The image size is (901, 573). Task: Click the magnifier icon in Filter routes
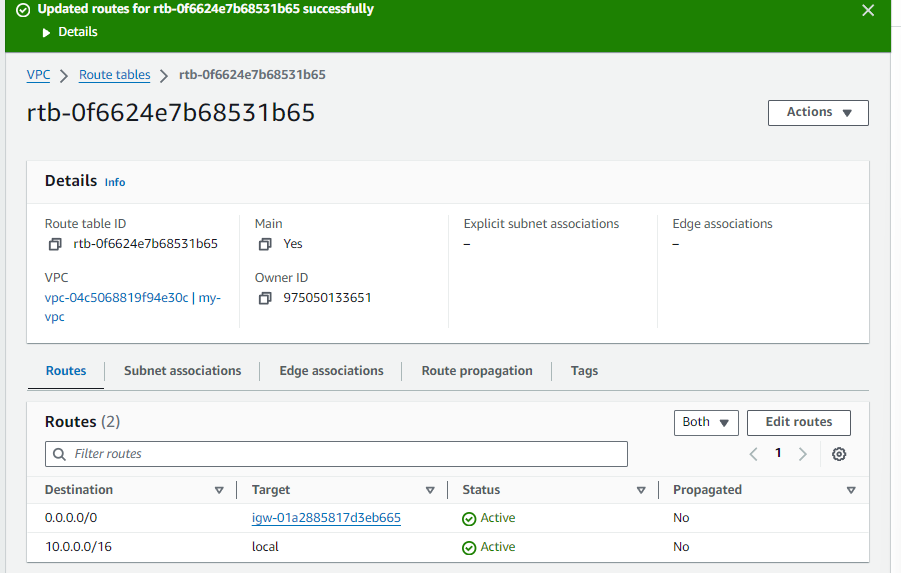[x=59, y=454]
